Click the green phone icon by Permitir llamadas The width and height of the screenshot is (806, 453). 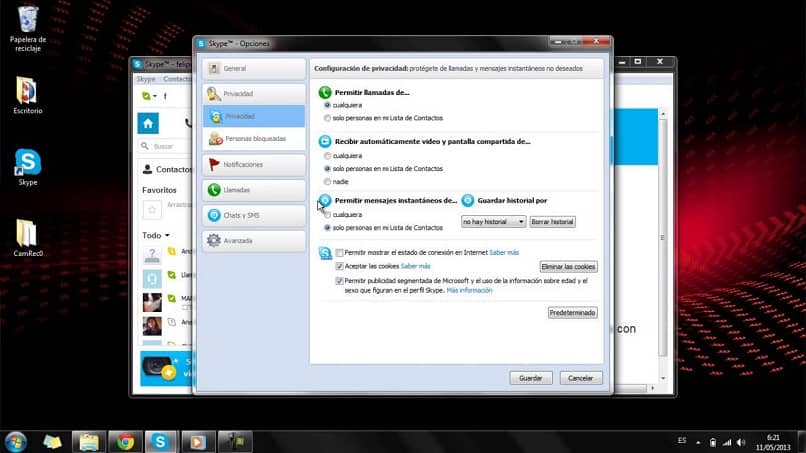click(x=325, y=93)
